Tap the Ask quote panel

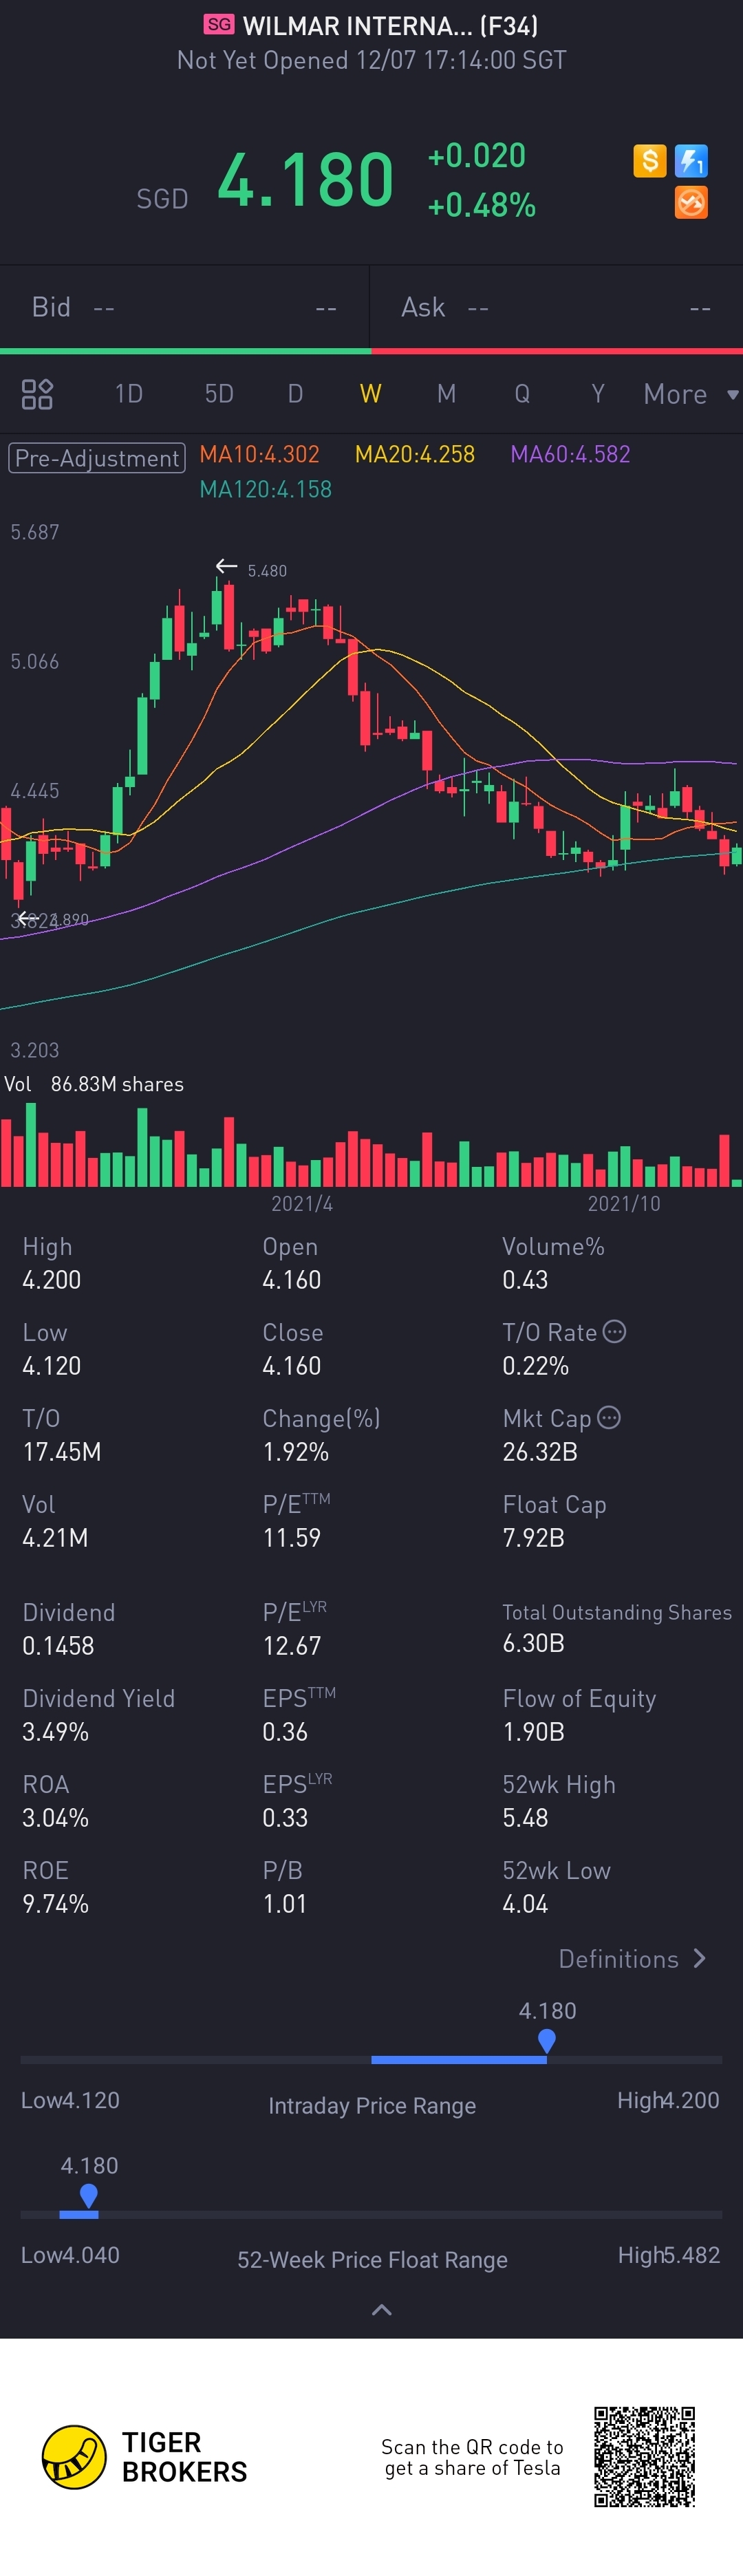pyautogui.click(x=556, y=307)
